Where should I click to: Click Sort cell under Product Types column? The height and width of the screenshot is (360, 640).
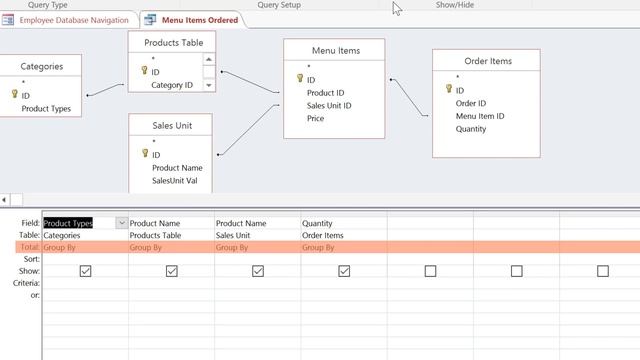tap(85, 259)
